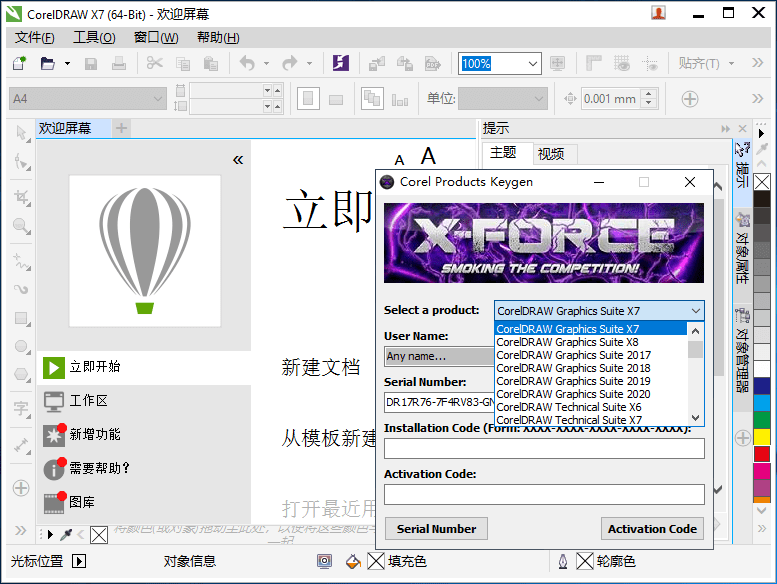
Task: Add new document tab with plus
Action: 121,129
